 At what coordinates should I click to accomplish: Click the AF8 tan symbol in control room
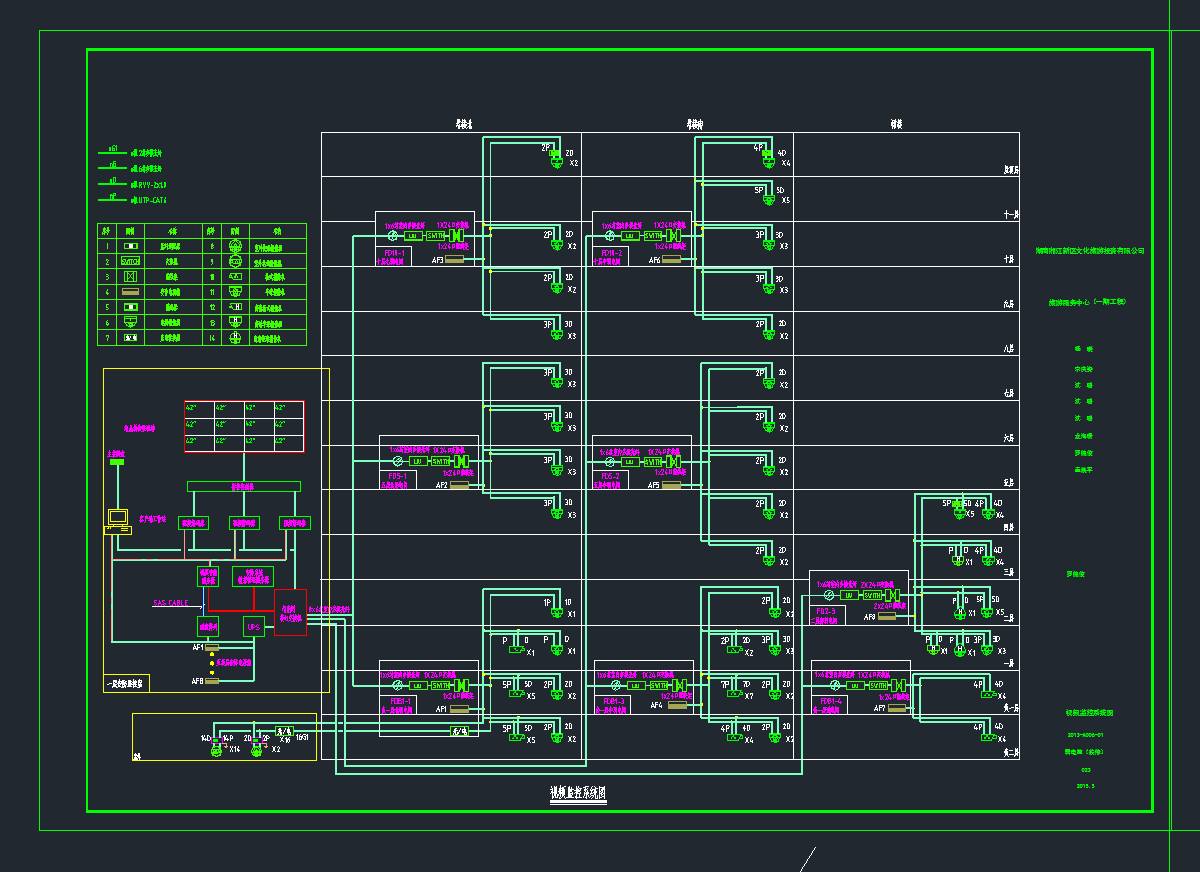coord(211,681)
